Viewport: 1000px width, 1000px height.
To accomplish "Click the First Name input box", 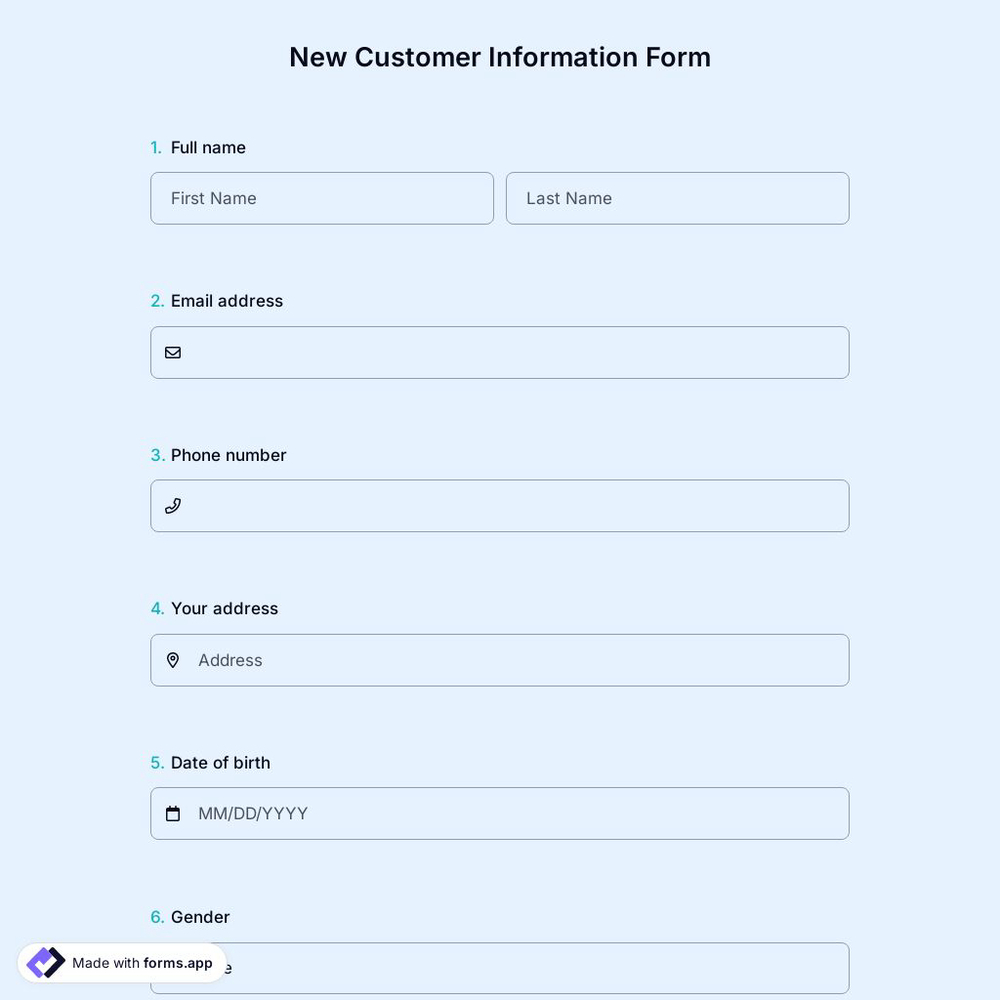I will point(321,198).
